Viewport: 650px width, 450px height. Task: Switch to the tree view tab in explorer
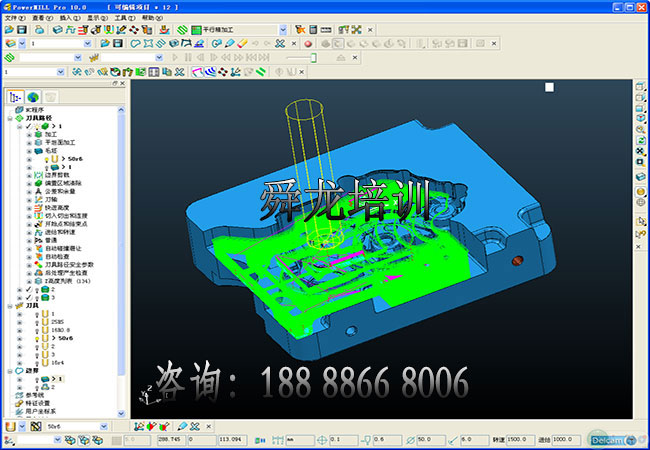click(15, 97)
